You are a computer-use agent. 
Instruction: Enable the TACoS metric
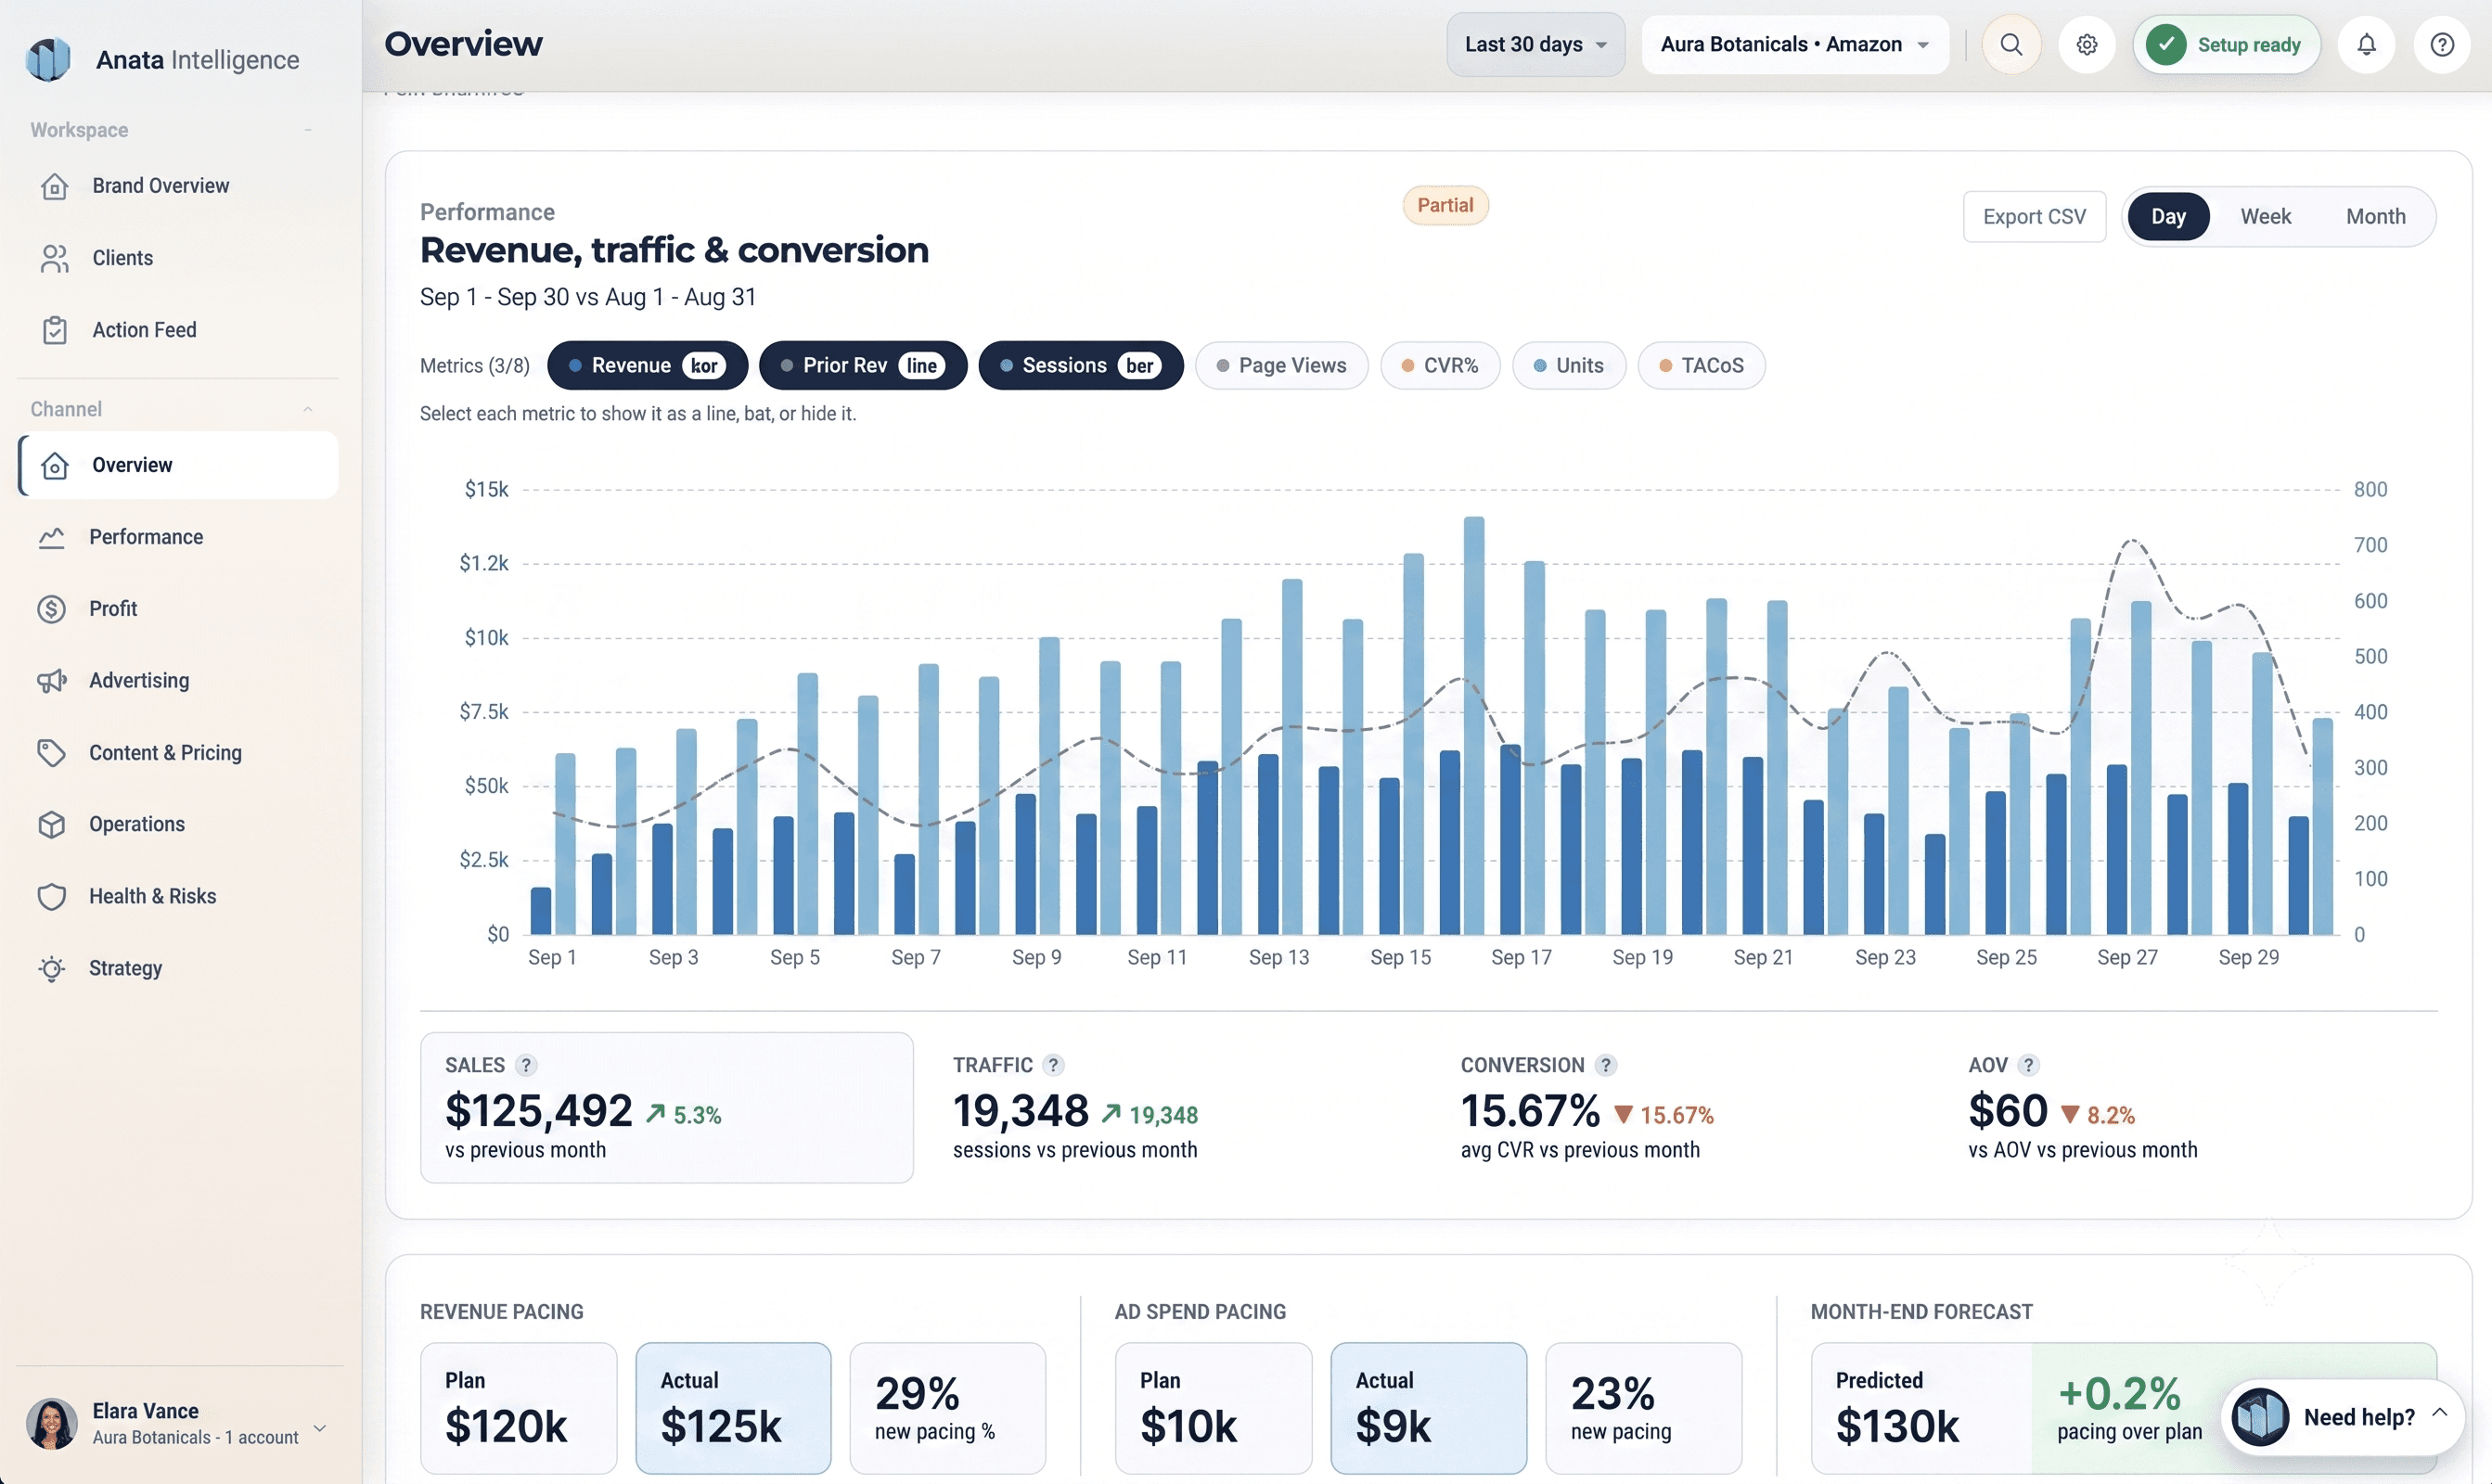click(1701, 365)
